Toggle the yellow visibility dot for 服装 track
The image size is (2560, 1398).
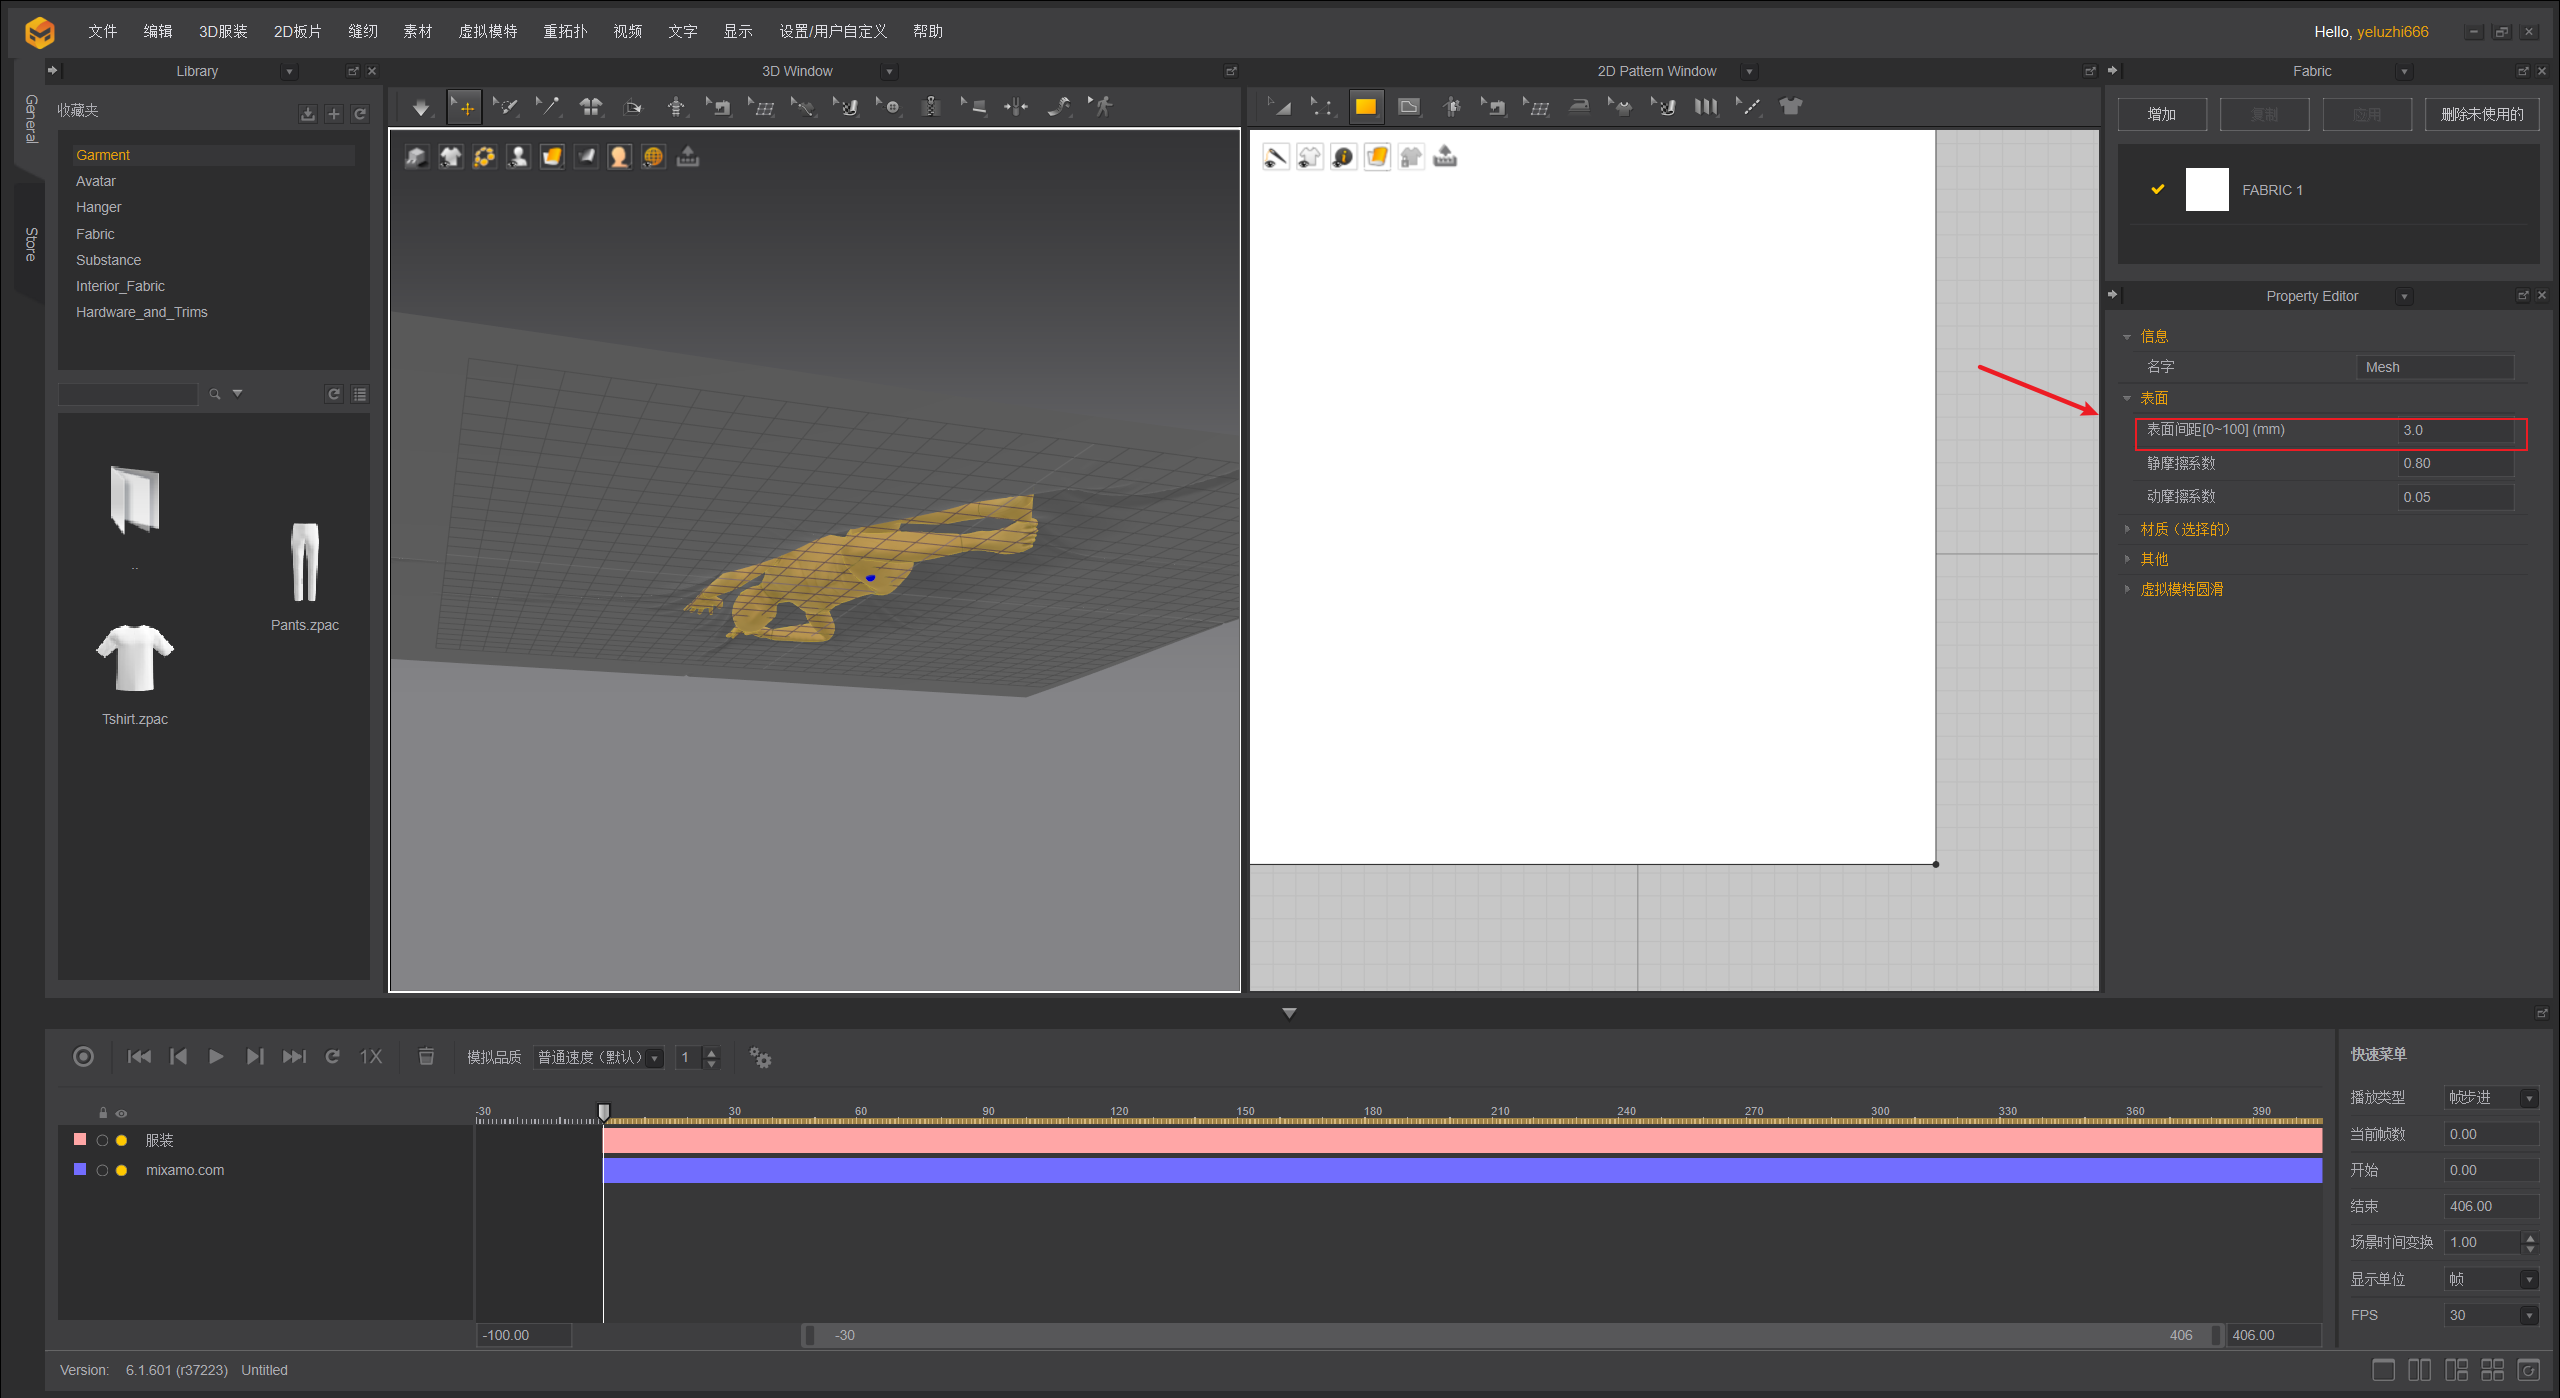122,1140
